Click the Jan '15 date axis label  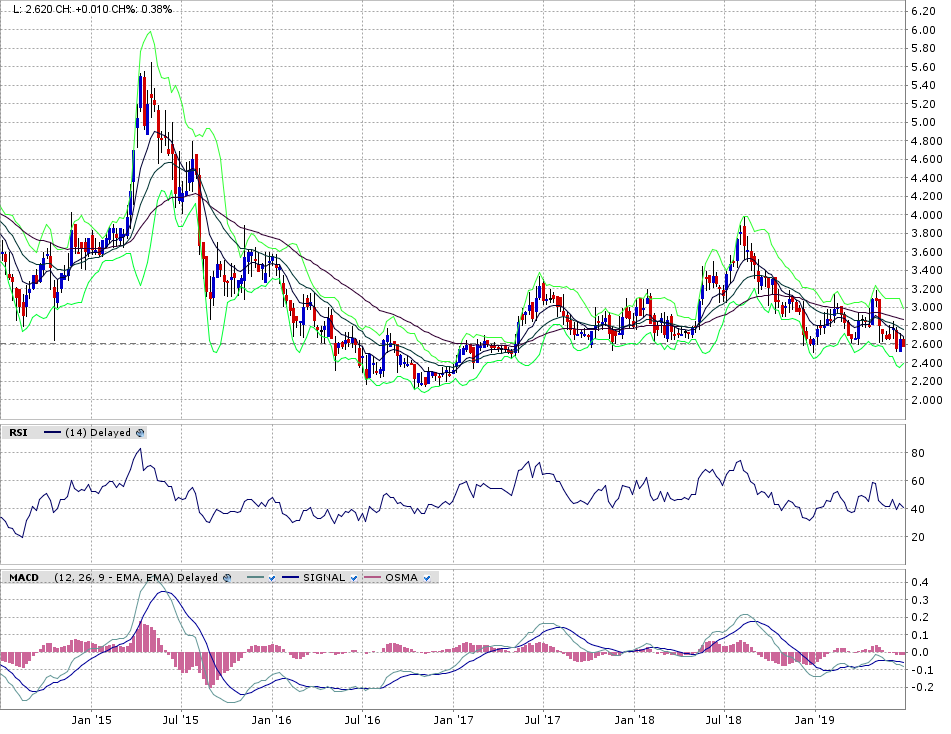(x=90, y=718)
